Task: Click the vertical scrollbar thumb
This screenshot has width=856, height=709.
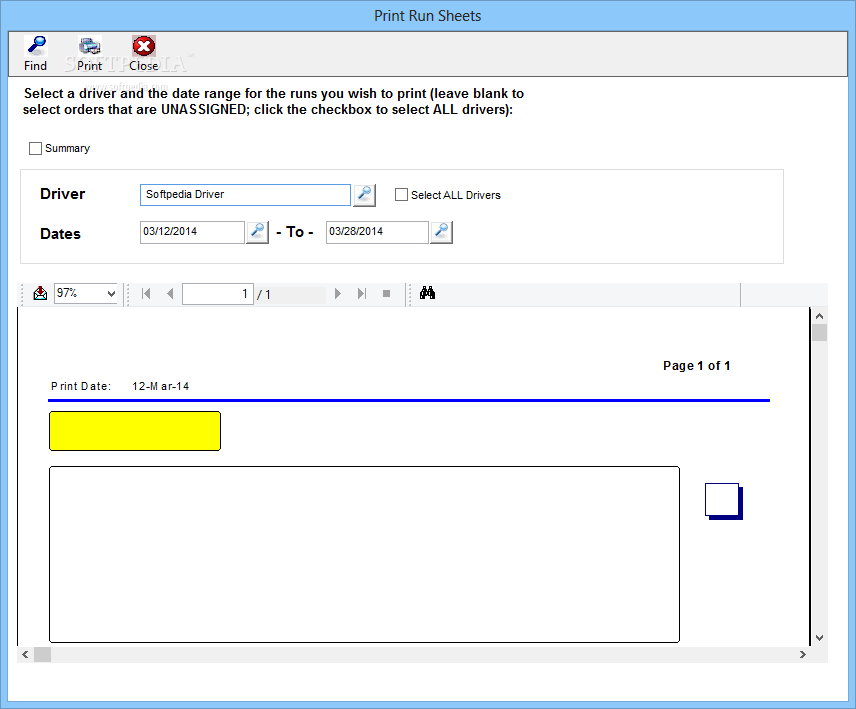Action: tap(819, 332)
